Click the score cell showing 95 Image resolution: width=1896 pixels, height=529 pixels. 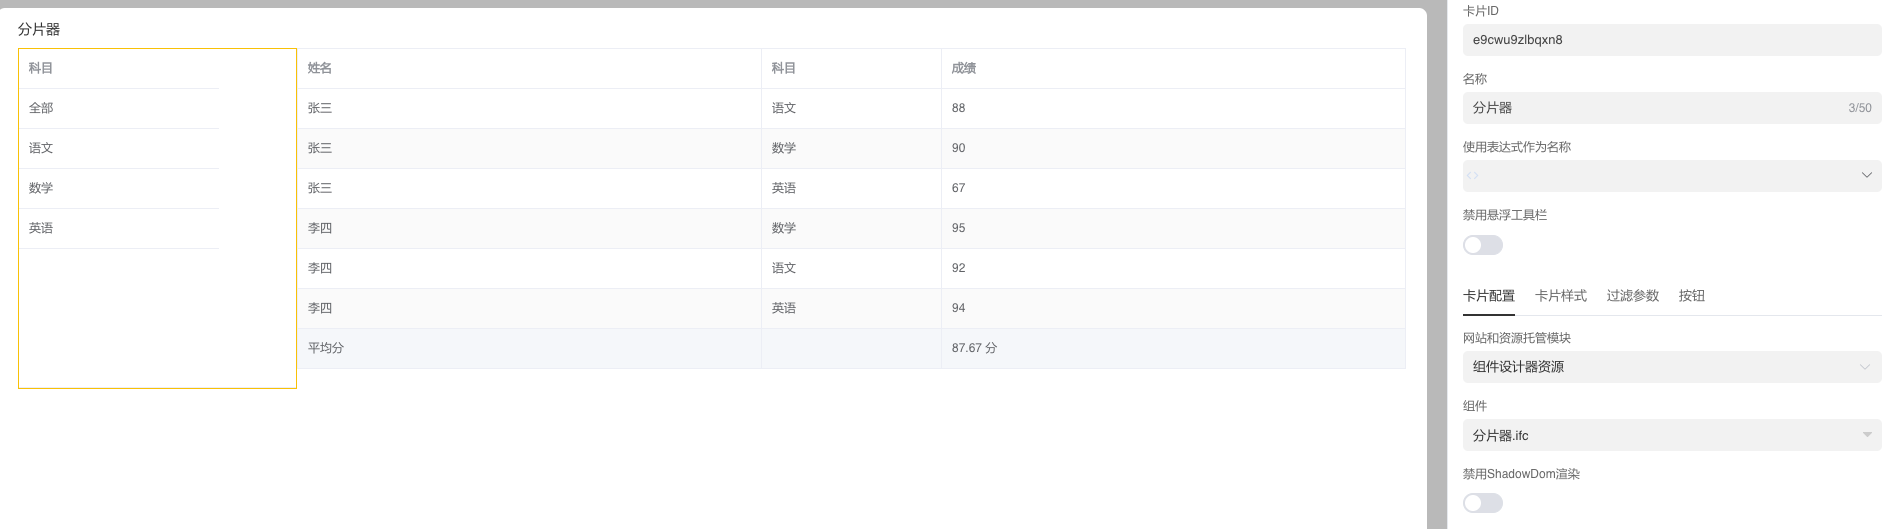958,228
